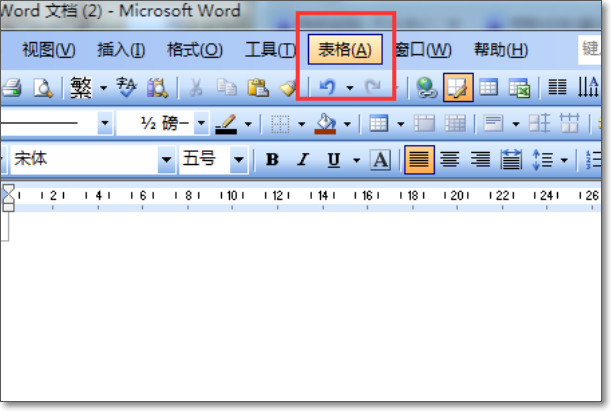Select align right button
611x411 pixels.
[x=480, y=159]
